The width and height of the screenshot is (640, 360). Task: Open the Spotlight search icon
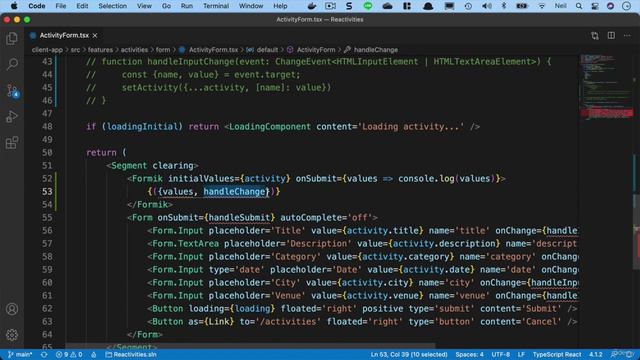[x=579, y=6]
